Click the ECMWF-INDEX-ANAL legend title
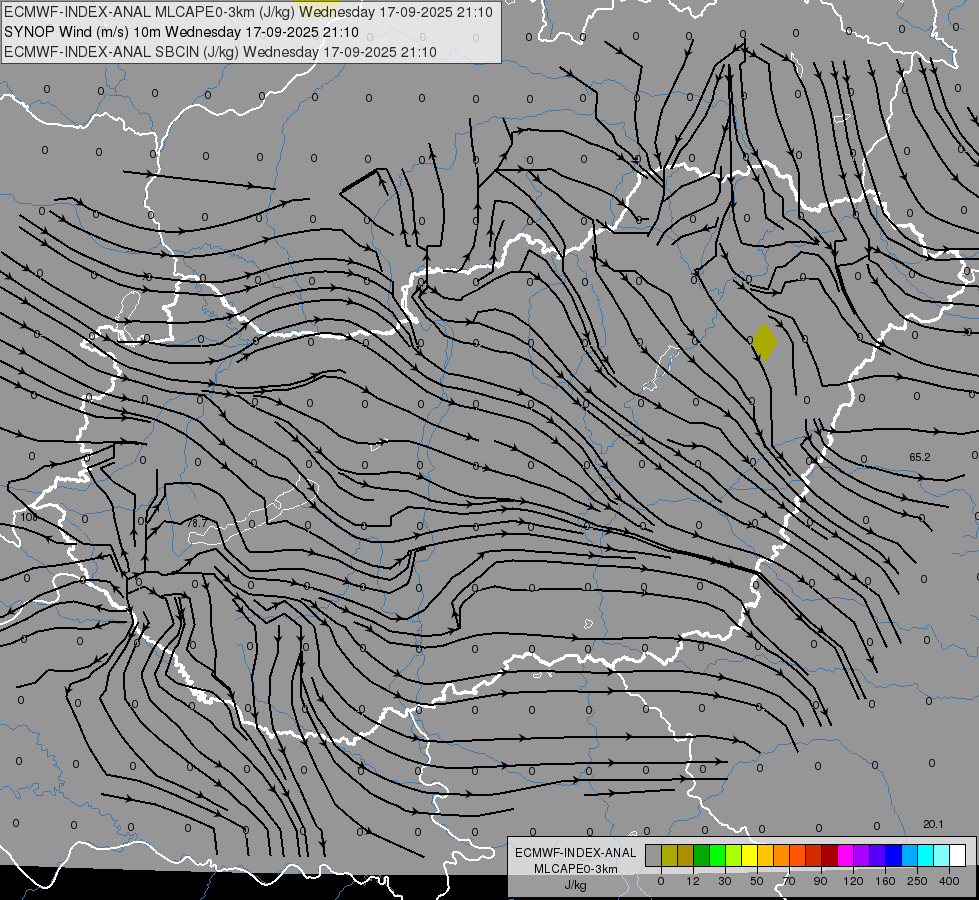Screen dimensions: 979x900 click(x=575, y=853)
